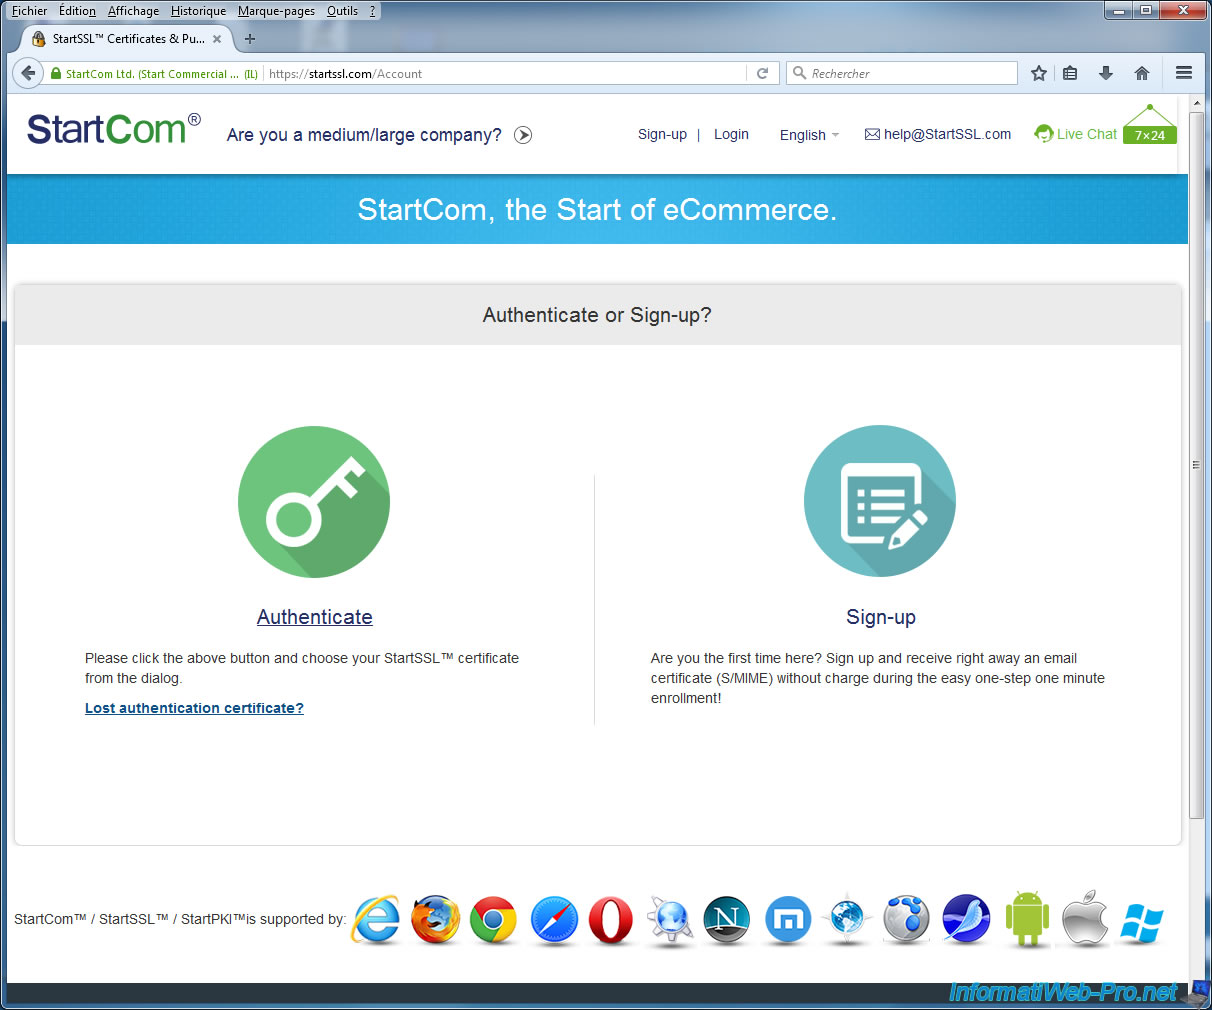Open the Outils menu
This screenshot has width=1212, height=1010.
click(x=342, y=11)
